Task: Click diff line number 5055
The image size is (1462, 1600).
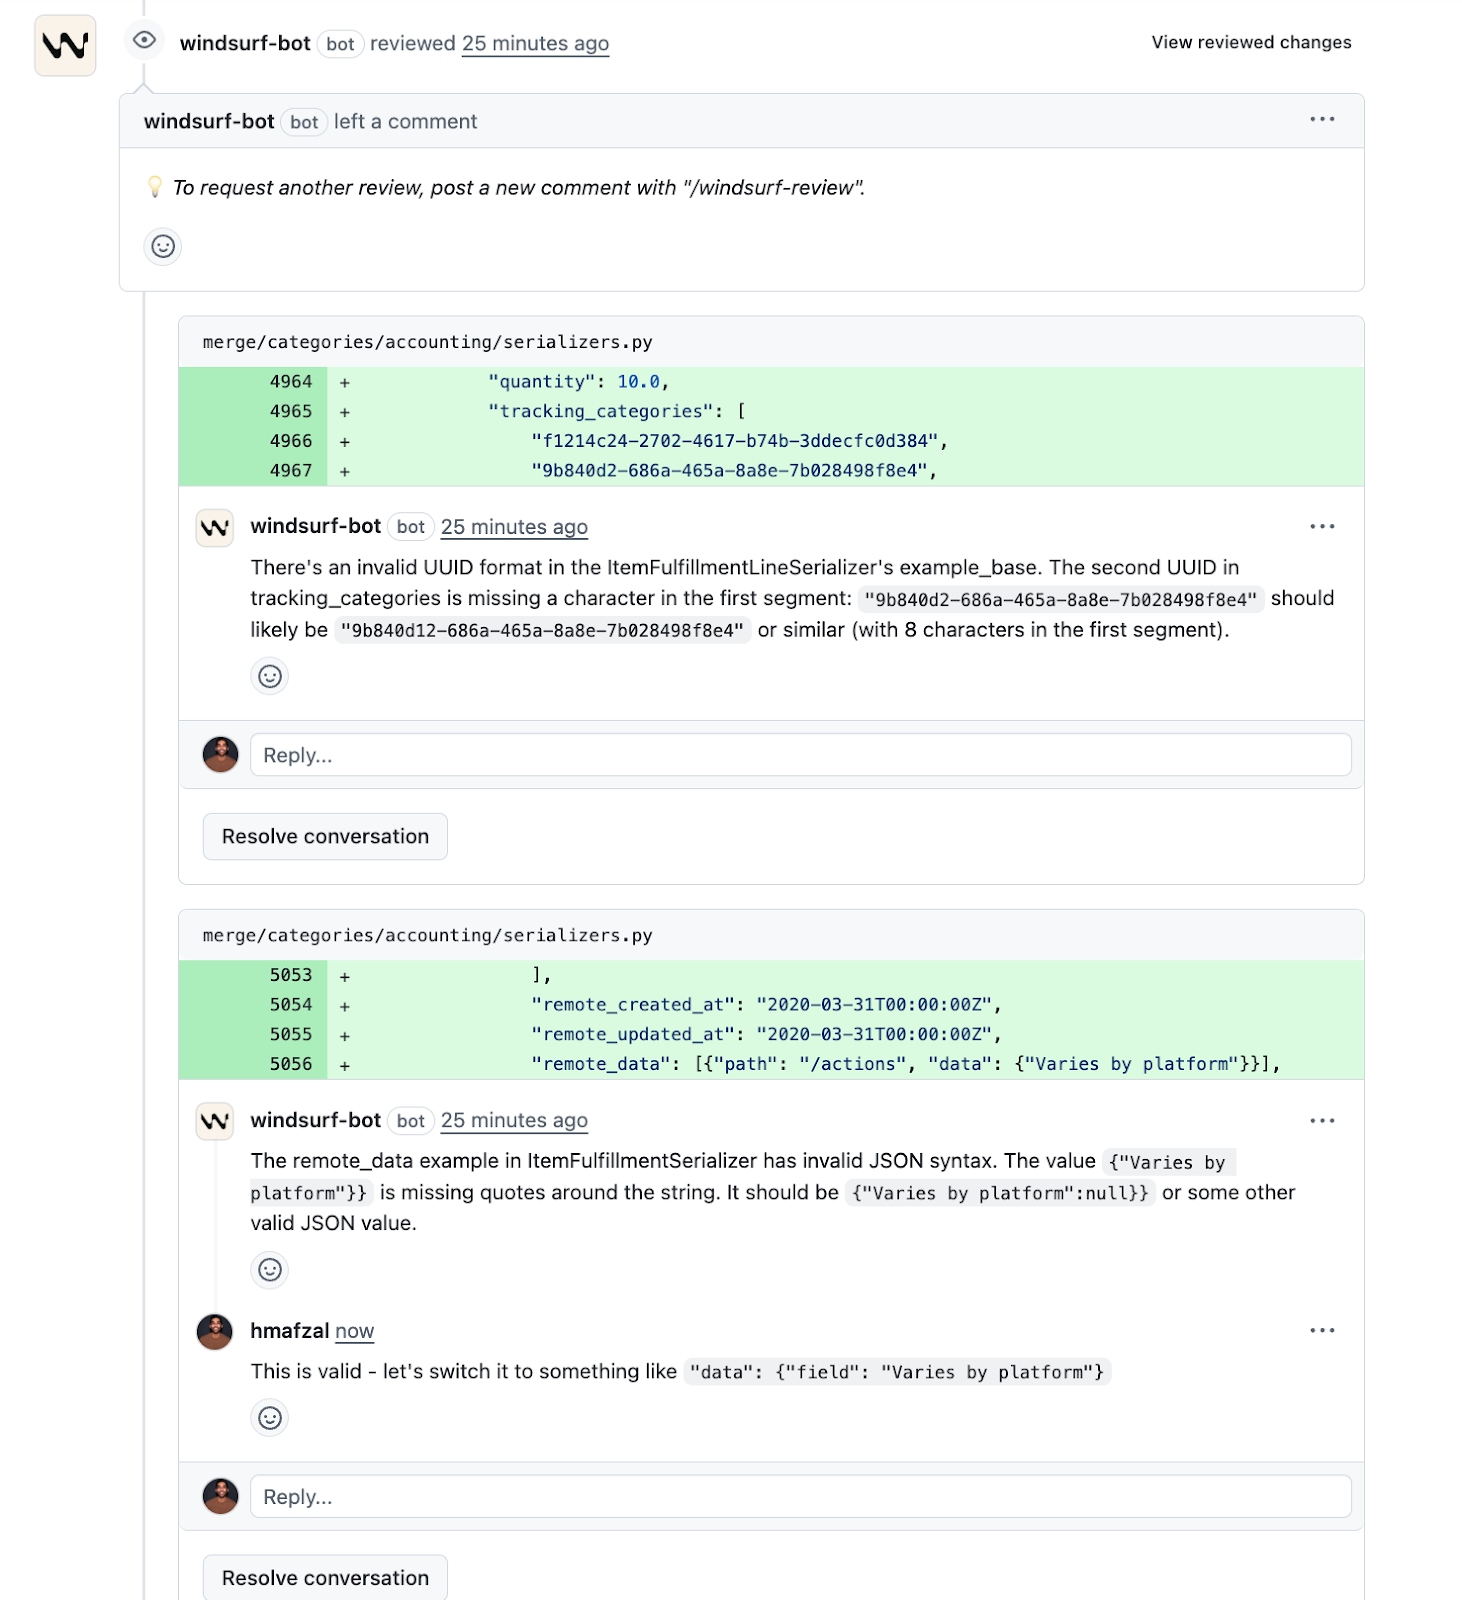Action: (291, 1034)
